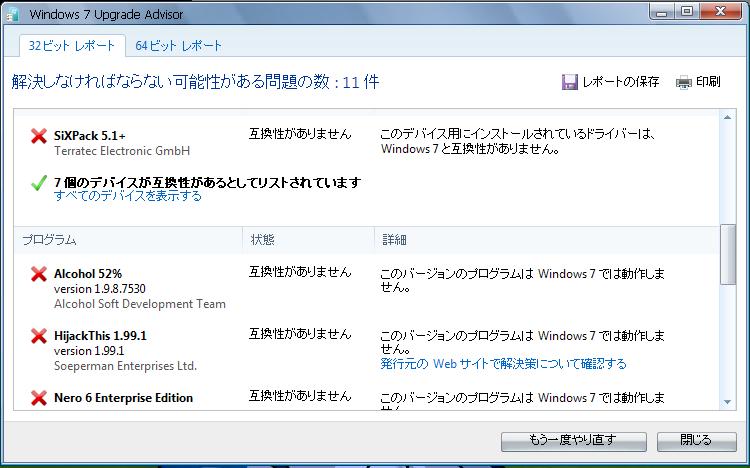The width and height of the screenshot is (750, 468).
Task: Click the vertical scrollbar thumb
Action: (728, 255)
